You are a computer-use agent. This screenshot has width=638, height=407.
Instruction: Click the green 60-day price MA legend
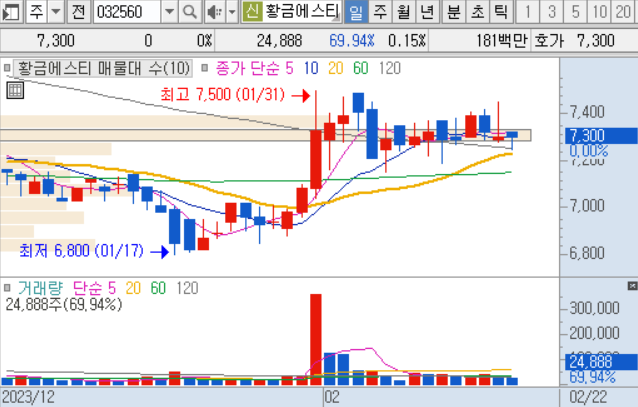361,68
